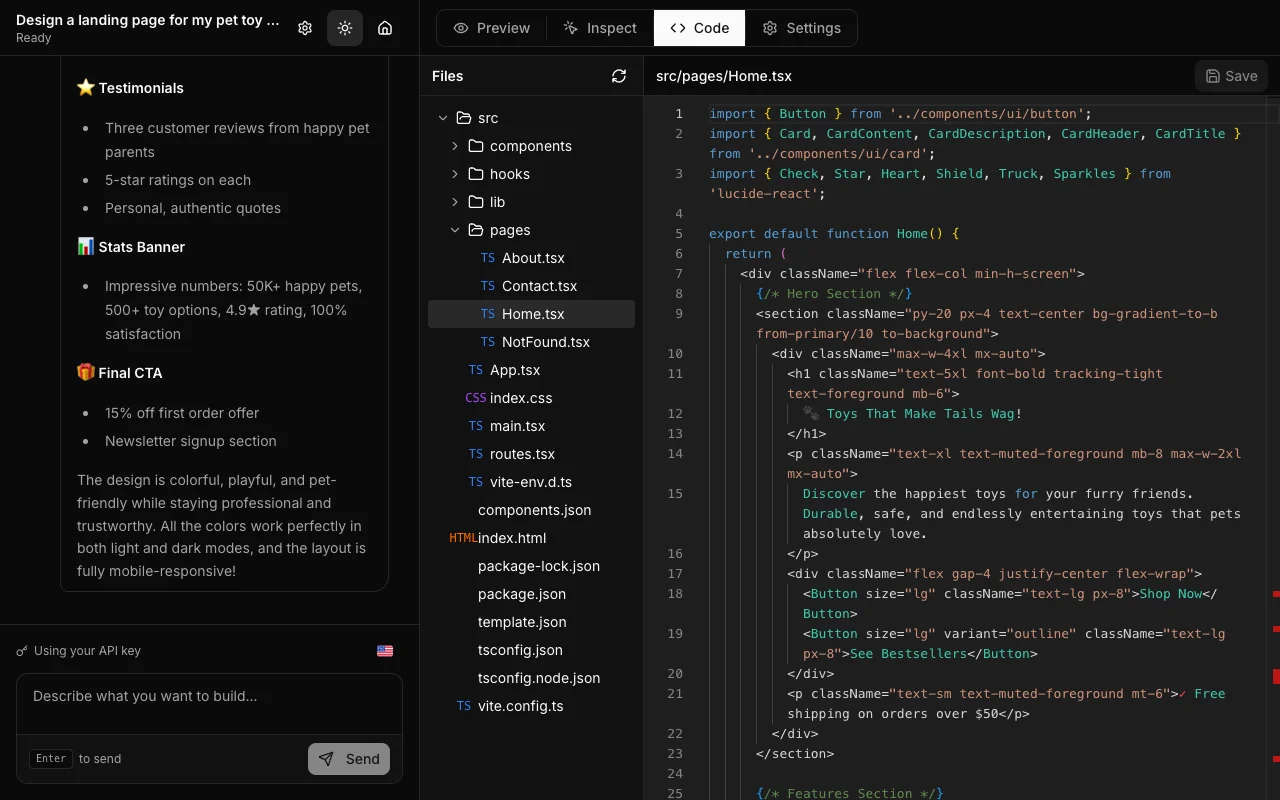
Task: Open tsconfig.json file
Action: [531, 650]
